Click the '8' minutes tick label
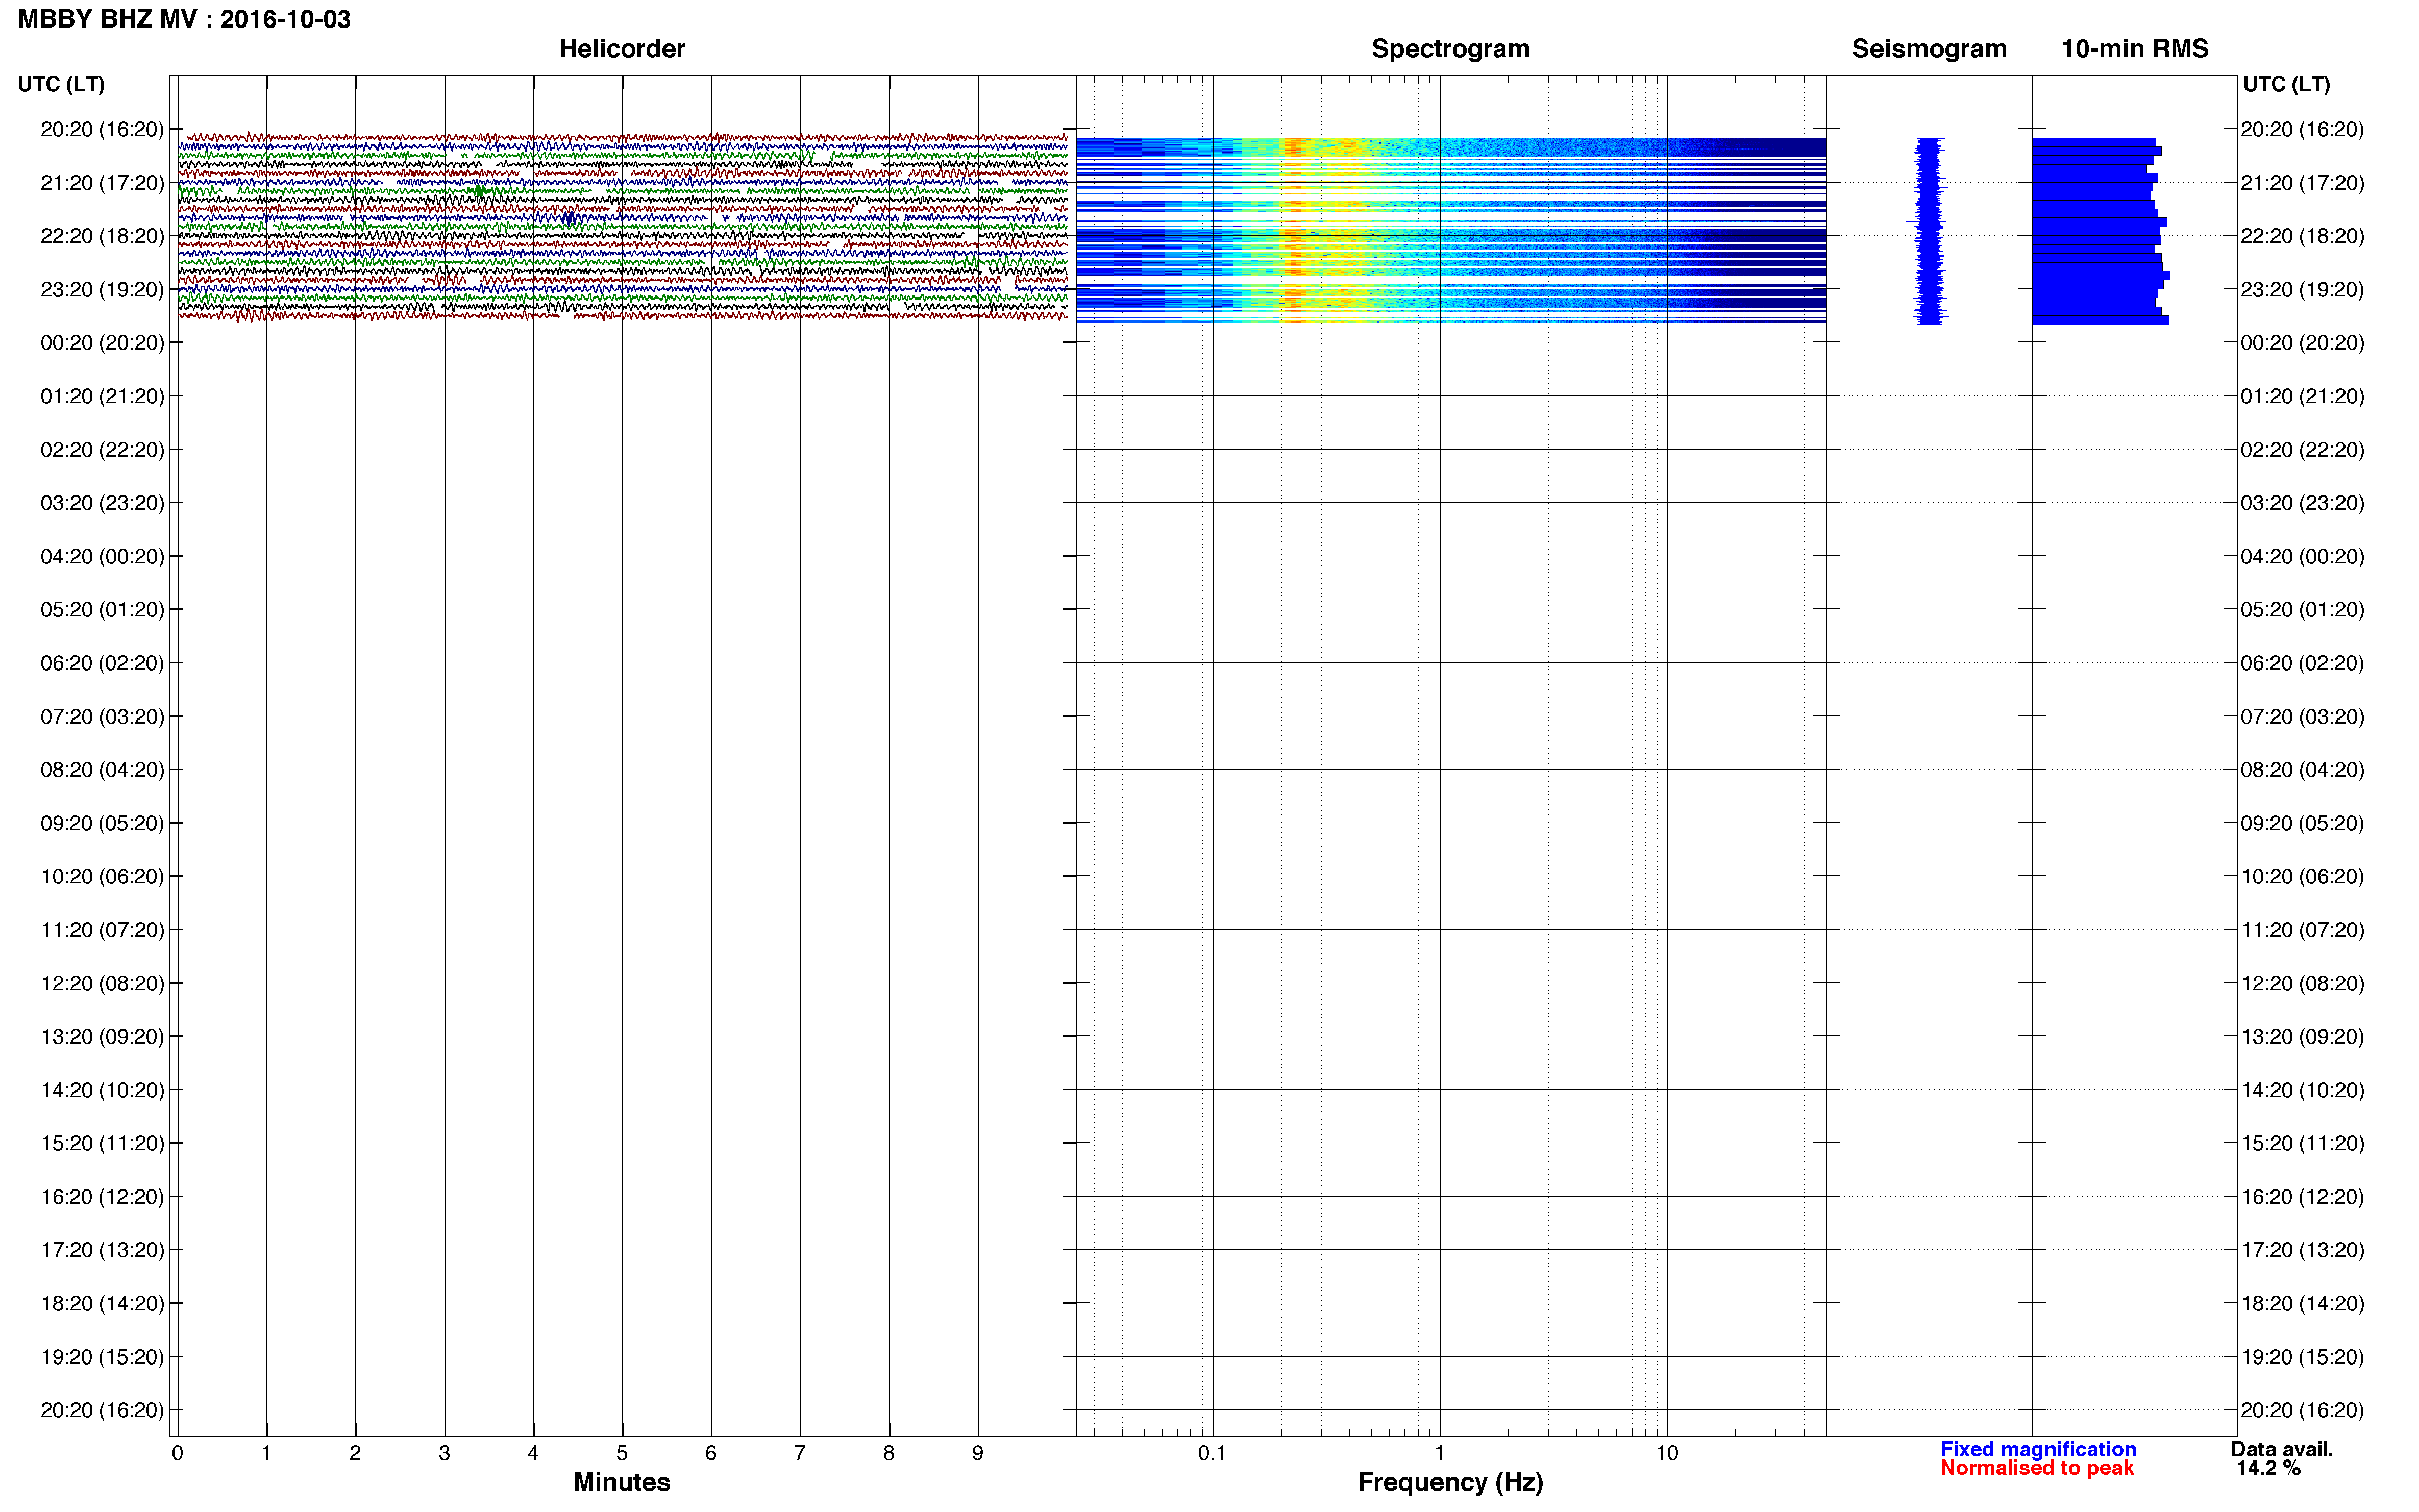The width and height of the screenshot is (2419, 1512). pyautogui.click(x=889, y=1453)
